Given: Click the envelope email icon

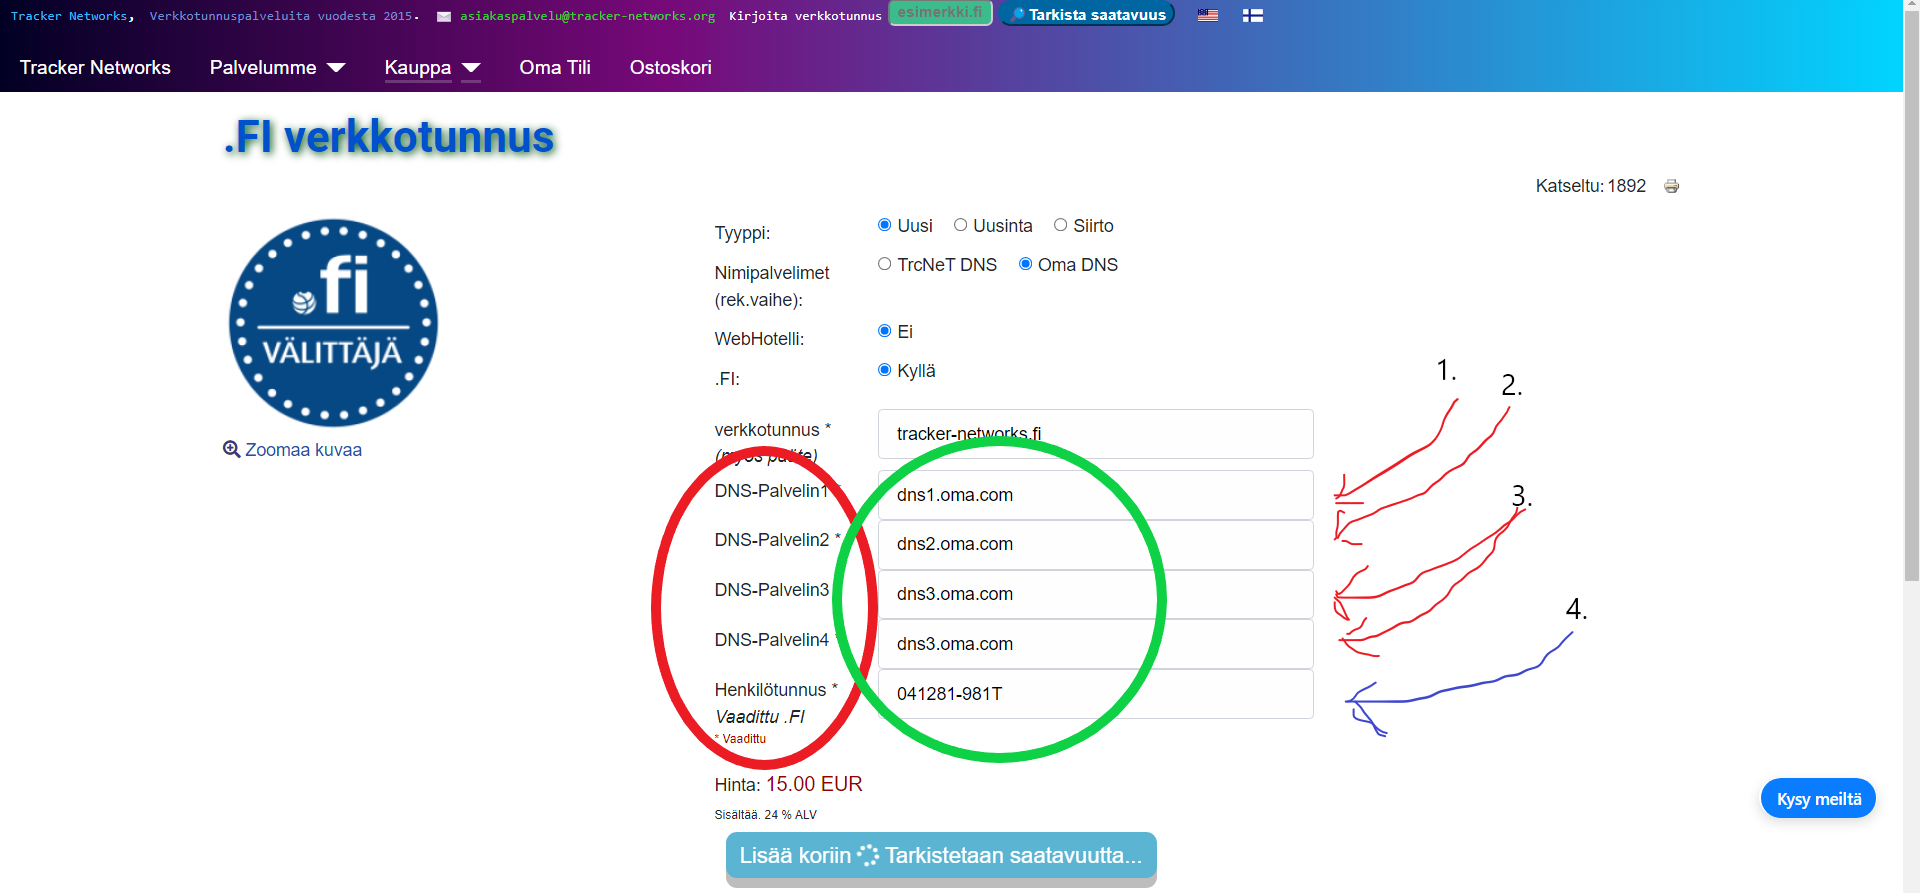Looking at the screenshot, I should (444, 16).
